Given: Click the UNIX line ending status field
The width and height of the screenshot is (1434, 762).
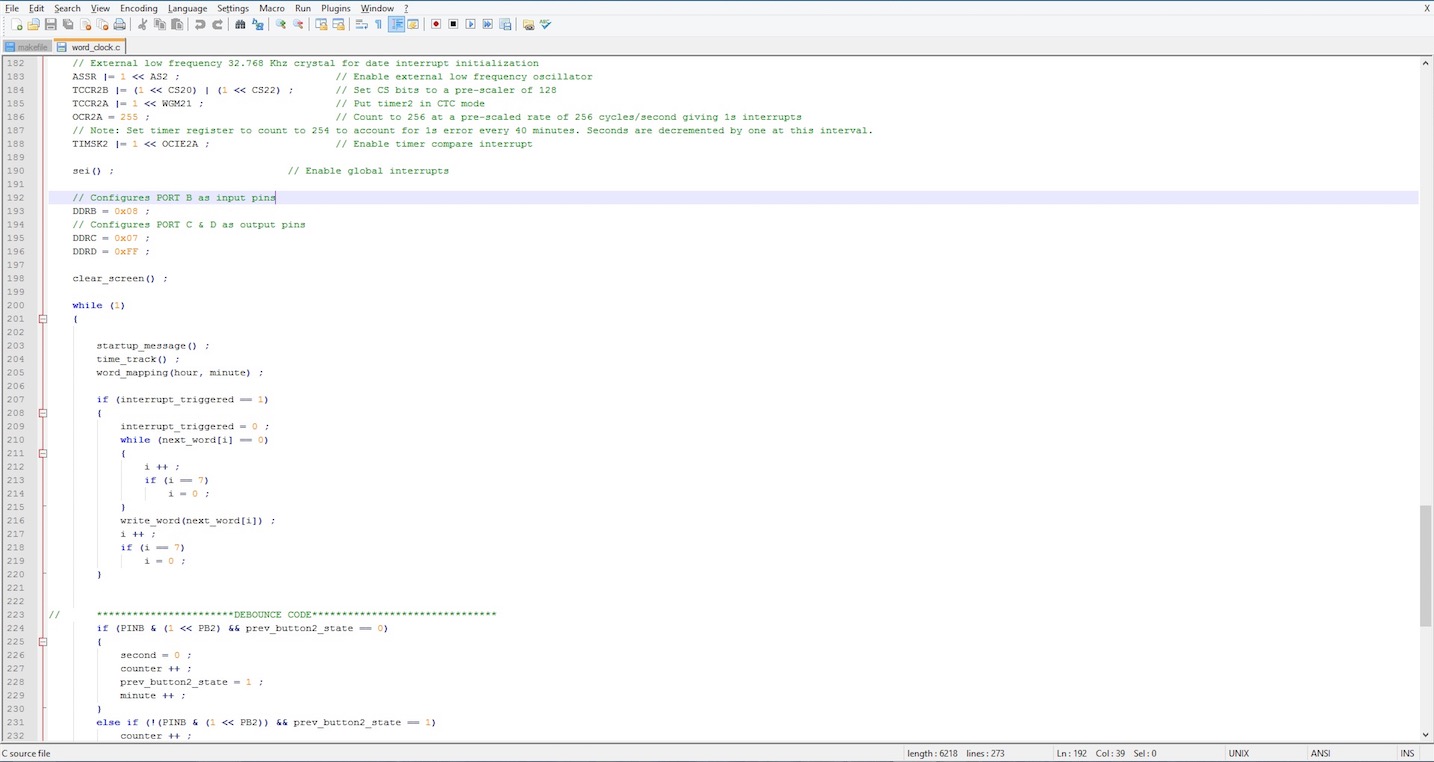Looking at the screenshot, I should (1238, 753).
